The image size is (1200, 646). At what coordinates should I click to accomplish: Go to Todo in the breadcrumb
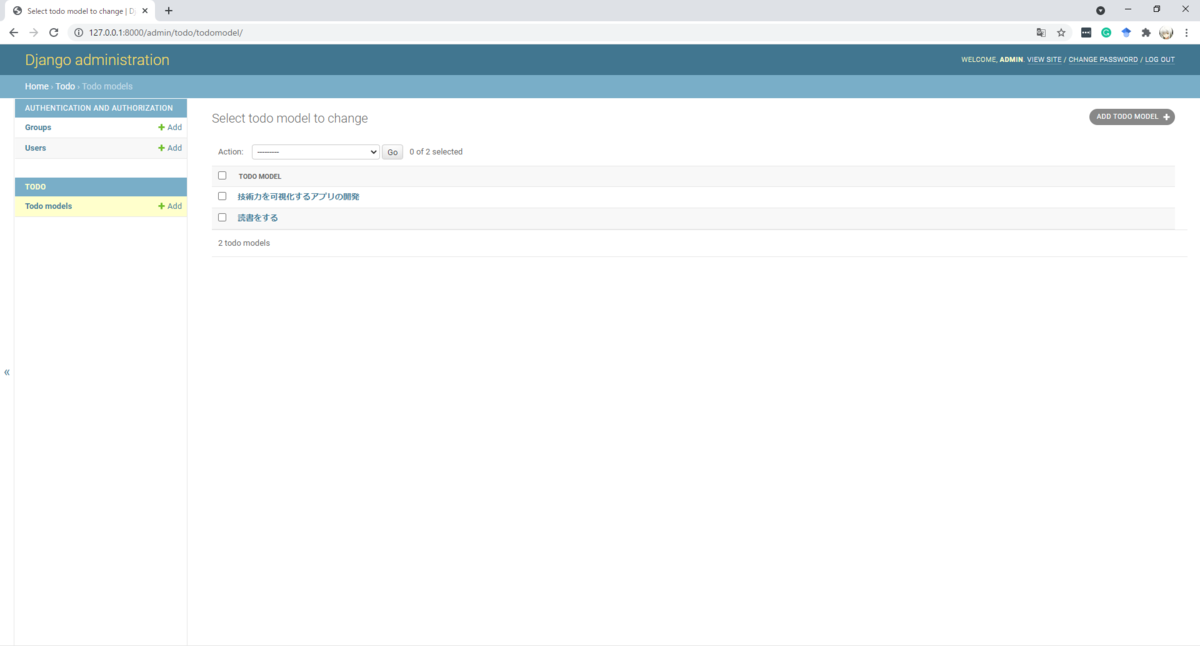pos(65,86)
